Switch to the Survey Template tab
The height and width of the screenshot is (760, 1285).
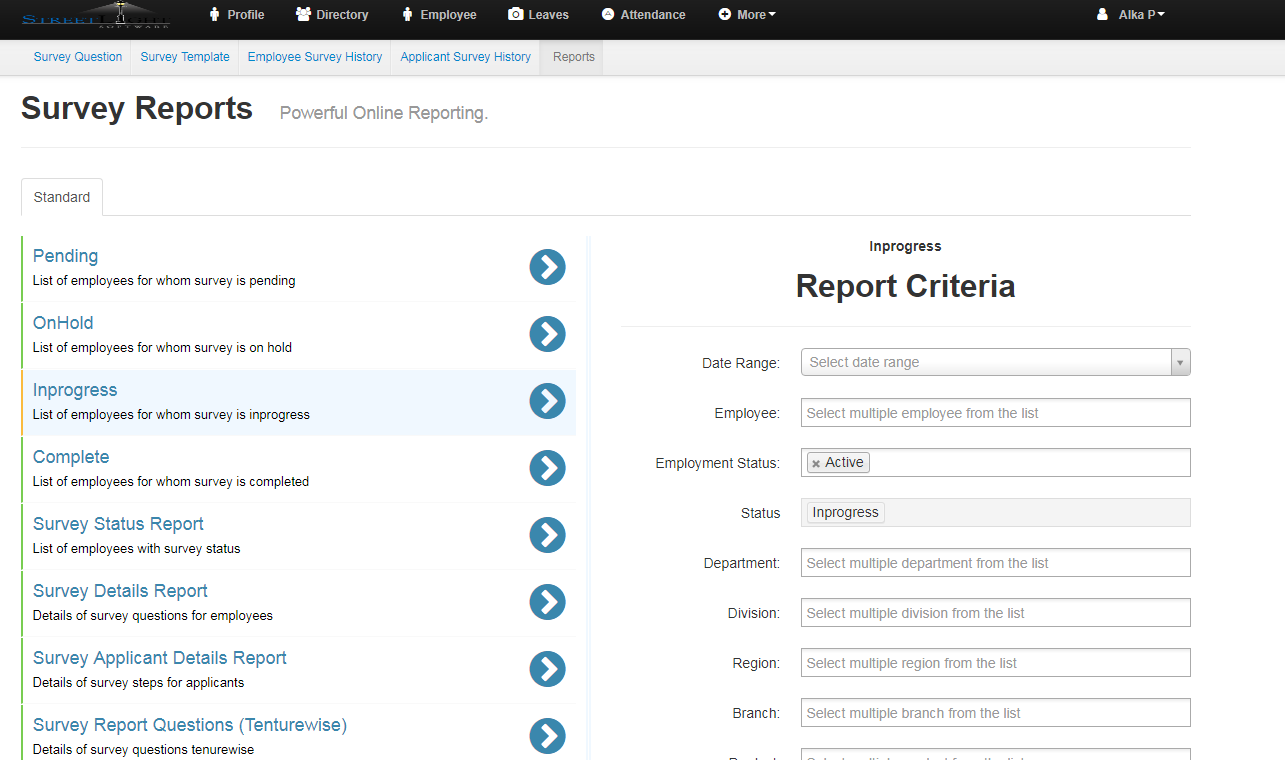click(x=185, y=57)
